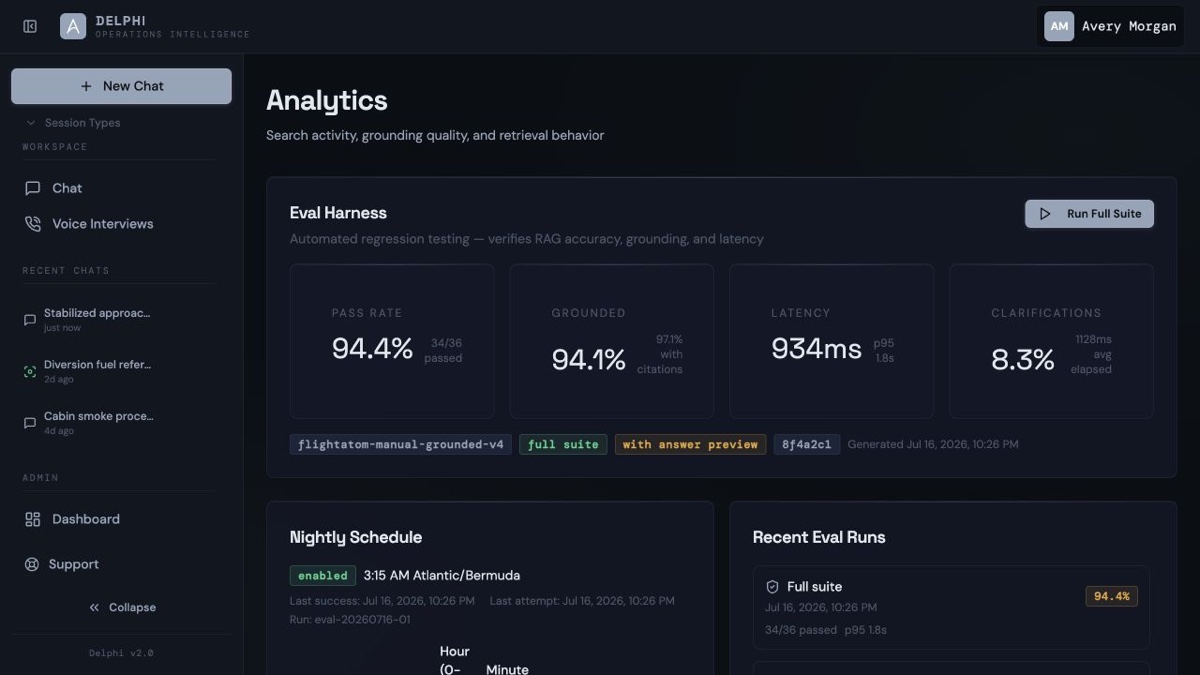
Task: Click the Collapse double-chevron icon
Action: pos(94,607)
